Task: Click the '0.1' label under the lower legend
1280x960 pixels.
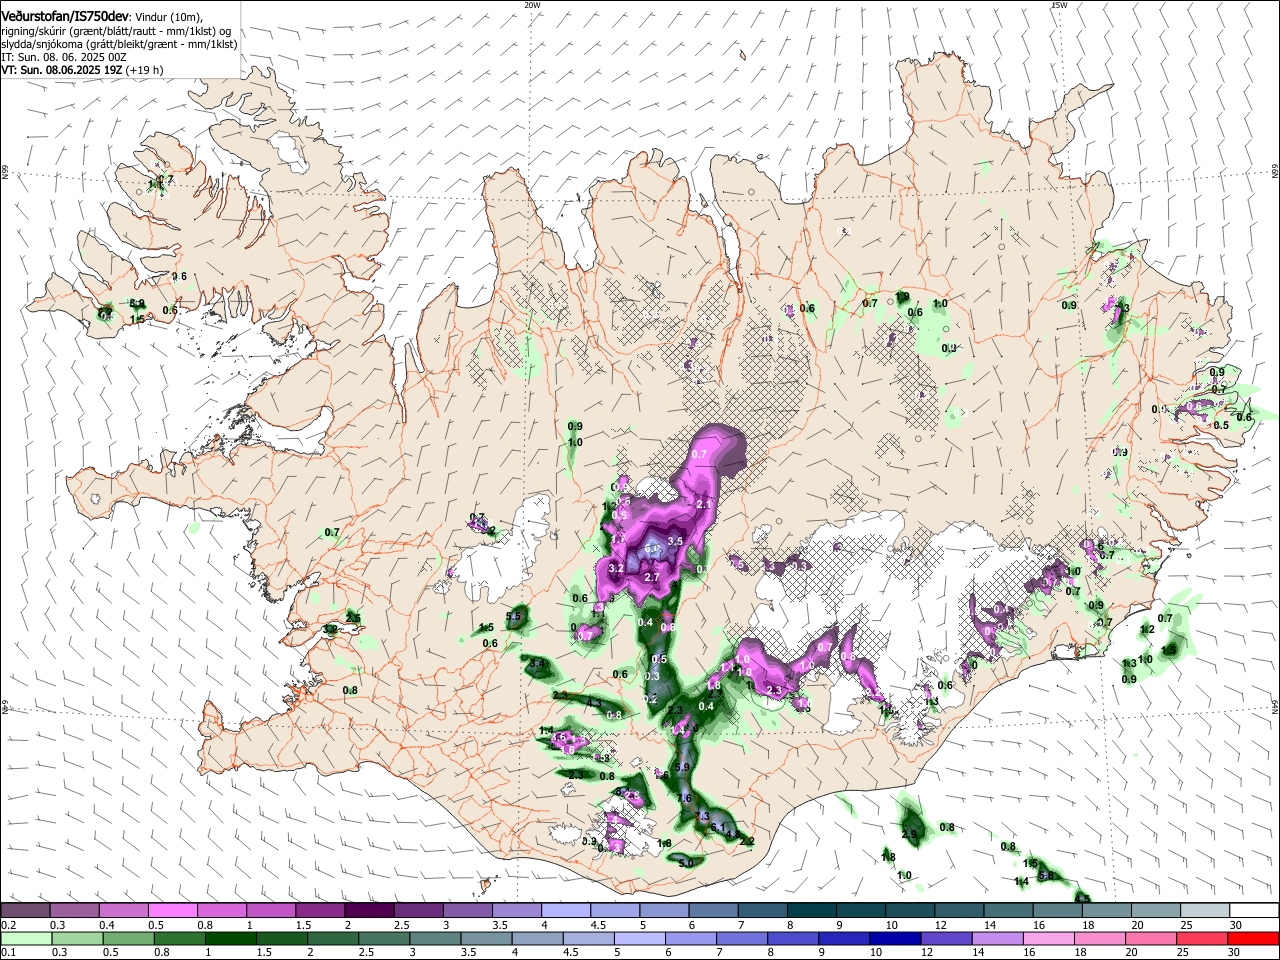Action: [x=8, y=953]
